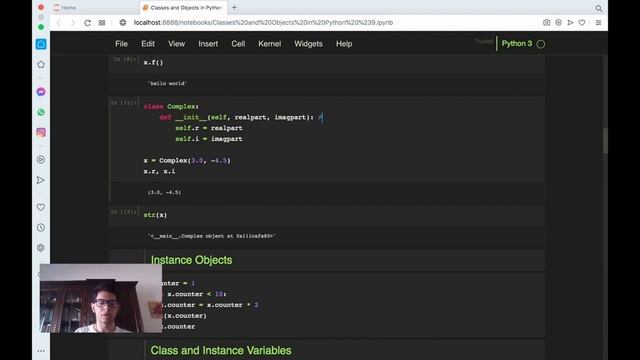Image resolution: width=640 pixels, height=360 pixels.
Task: Click the 'class Complex:' code line
Action: click(x=171, y=107)
